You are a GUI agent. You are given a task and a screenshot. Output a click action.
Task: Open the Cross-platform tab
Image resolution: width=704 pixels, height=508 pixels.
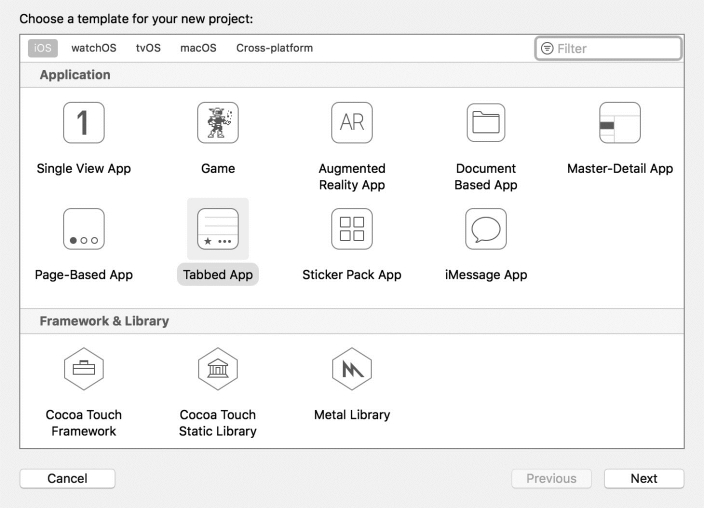[275, 48]
